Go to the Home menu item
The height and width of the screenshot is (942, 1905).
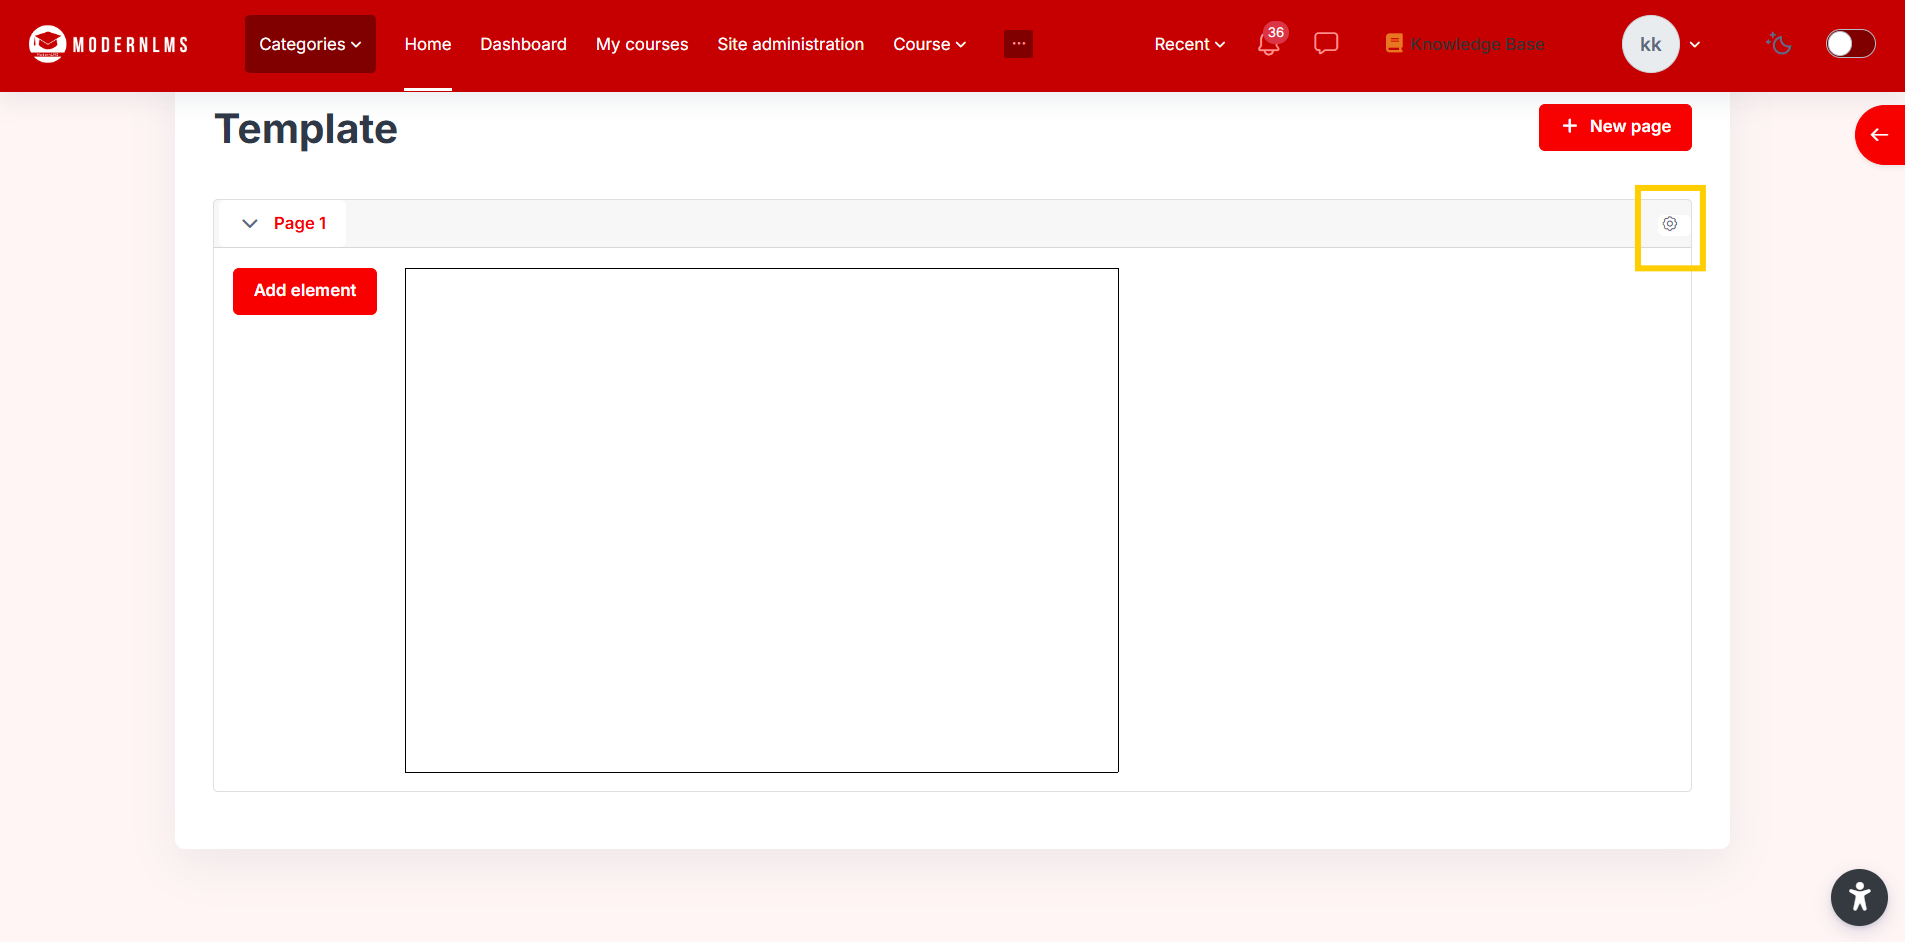click(x=428, y=44)
